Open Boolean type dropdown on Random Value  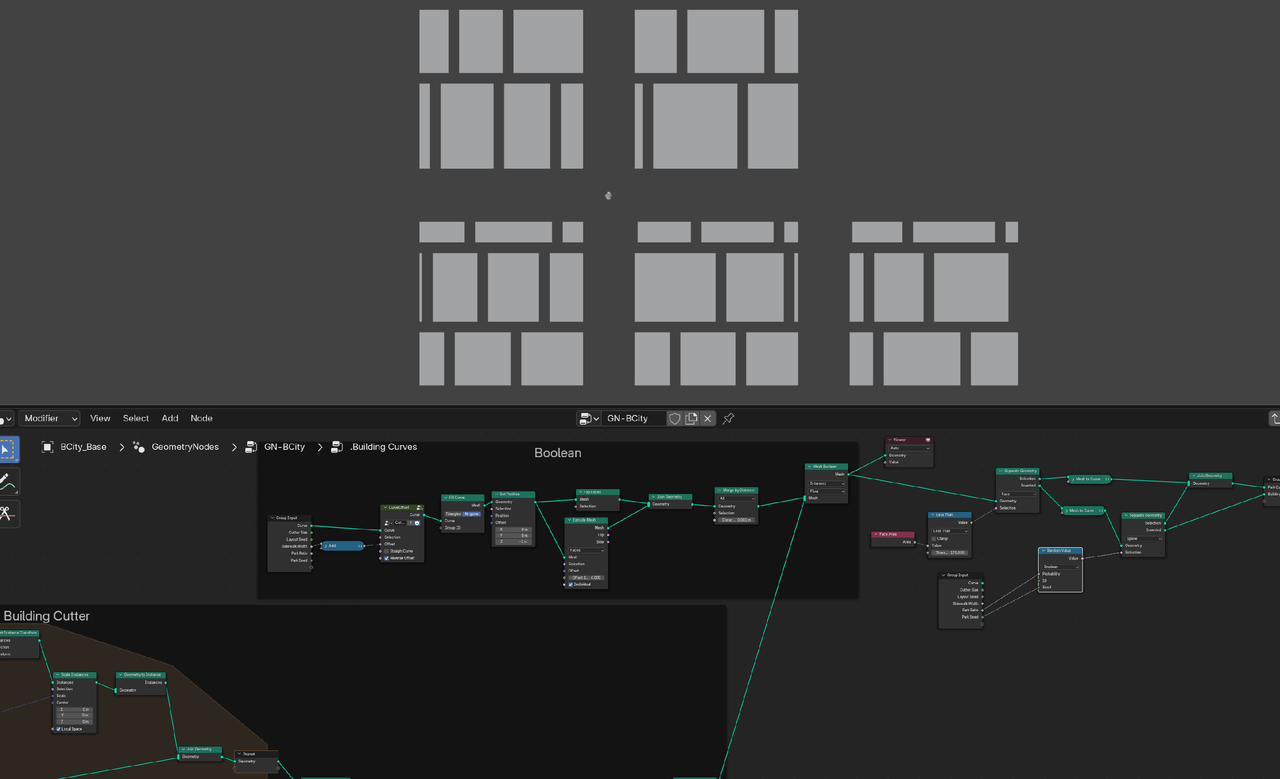(1060, 566)
